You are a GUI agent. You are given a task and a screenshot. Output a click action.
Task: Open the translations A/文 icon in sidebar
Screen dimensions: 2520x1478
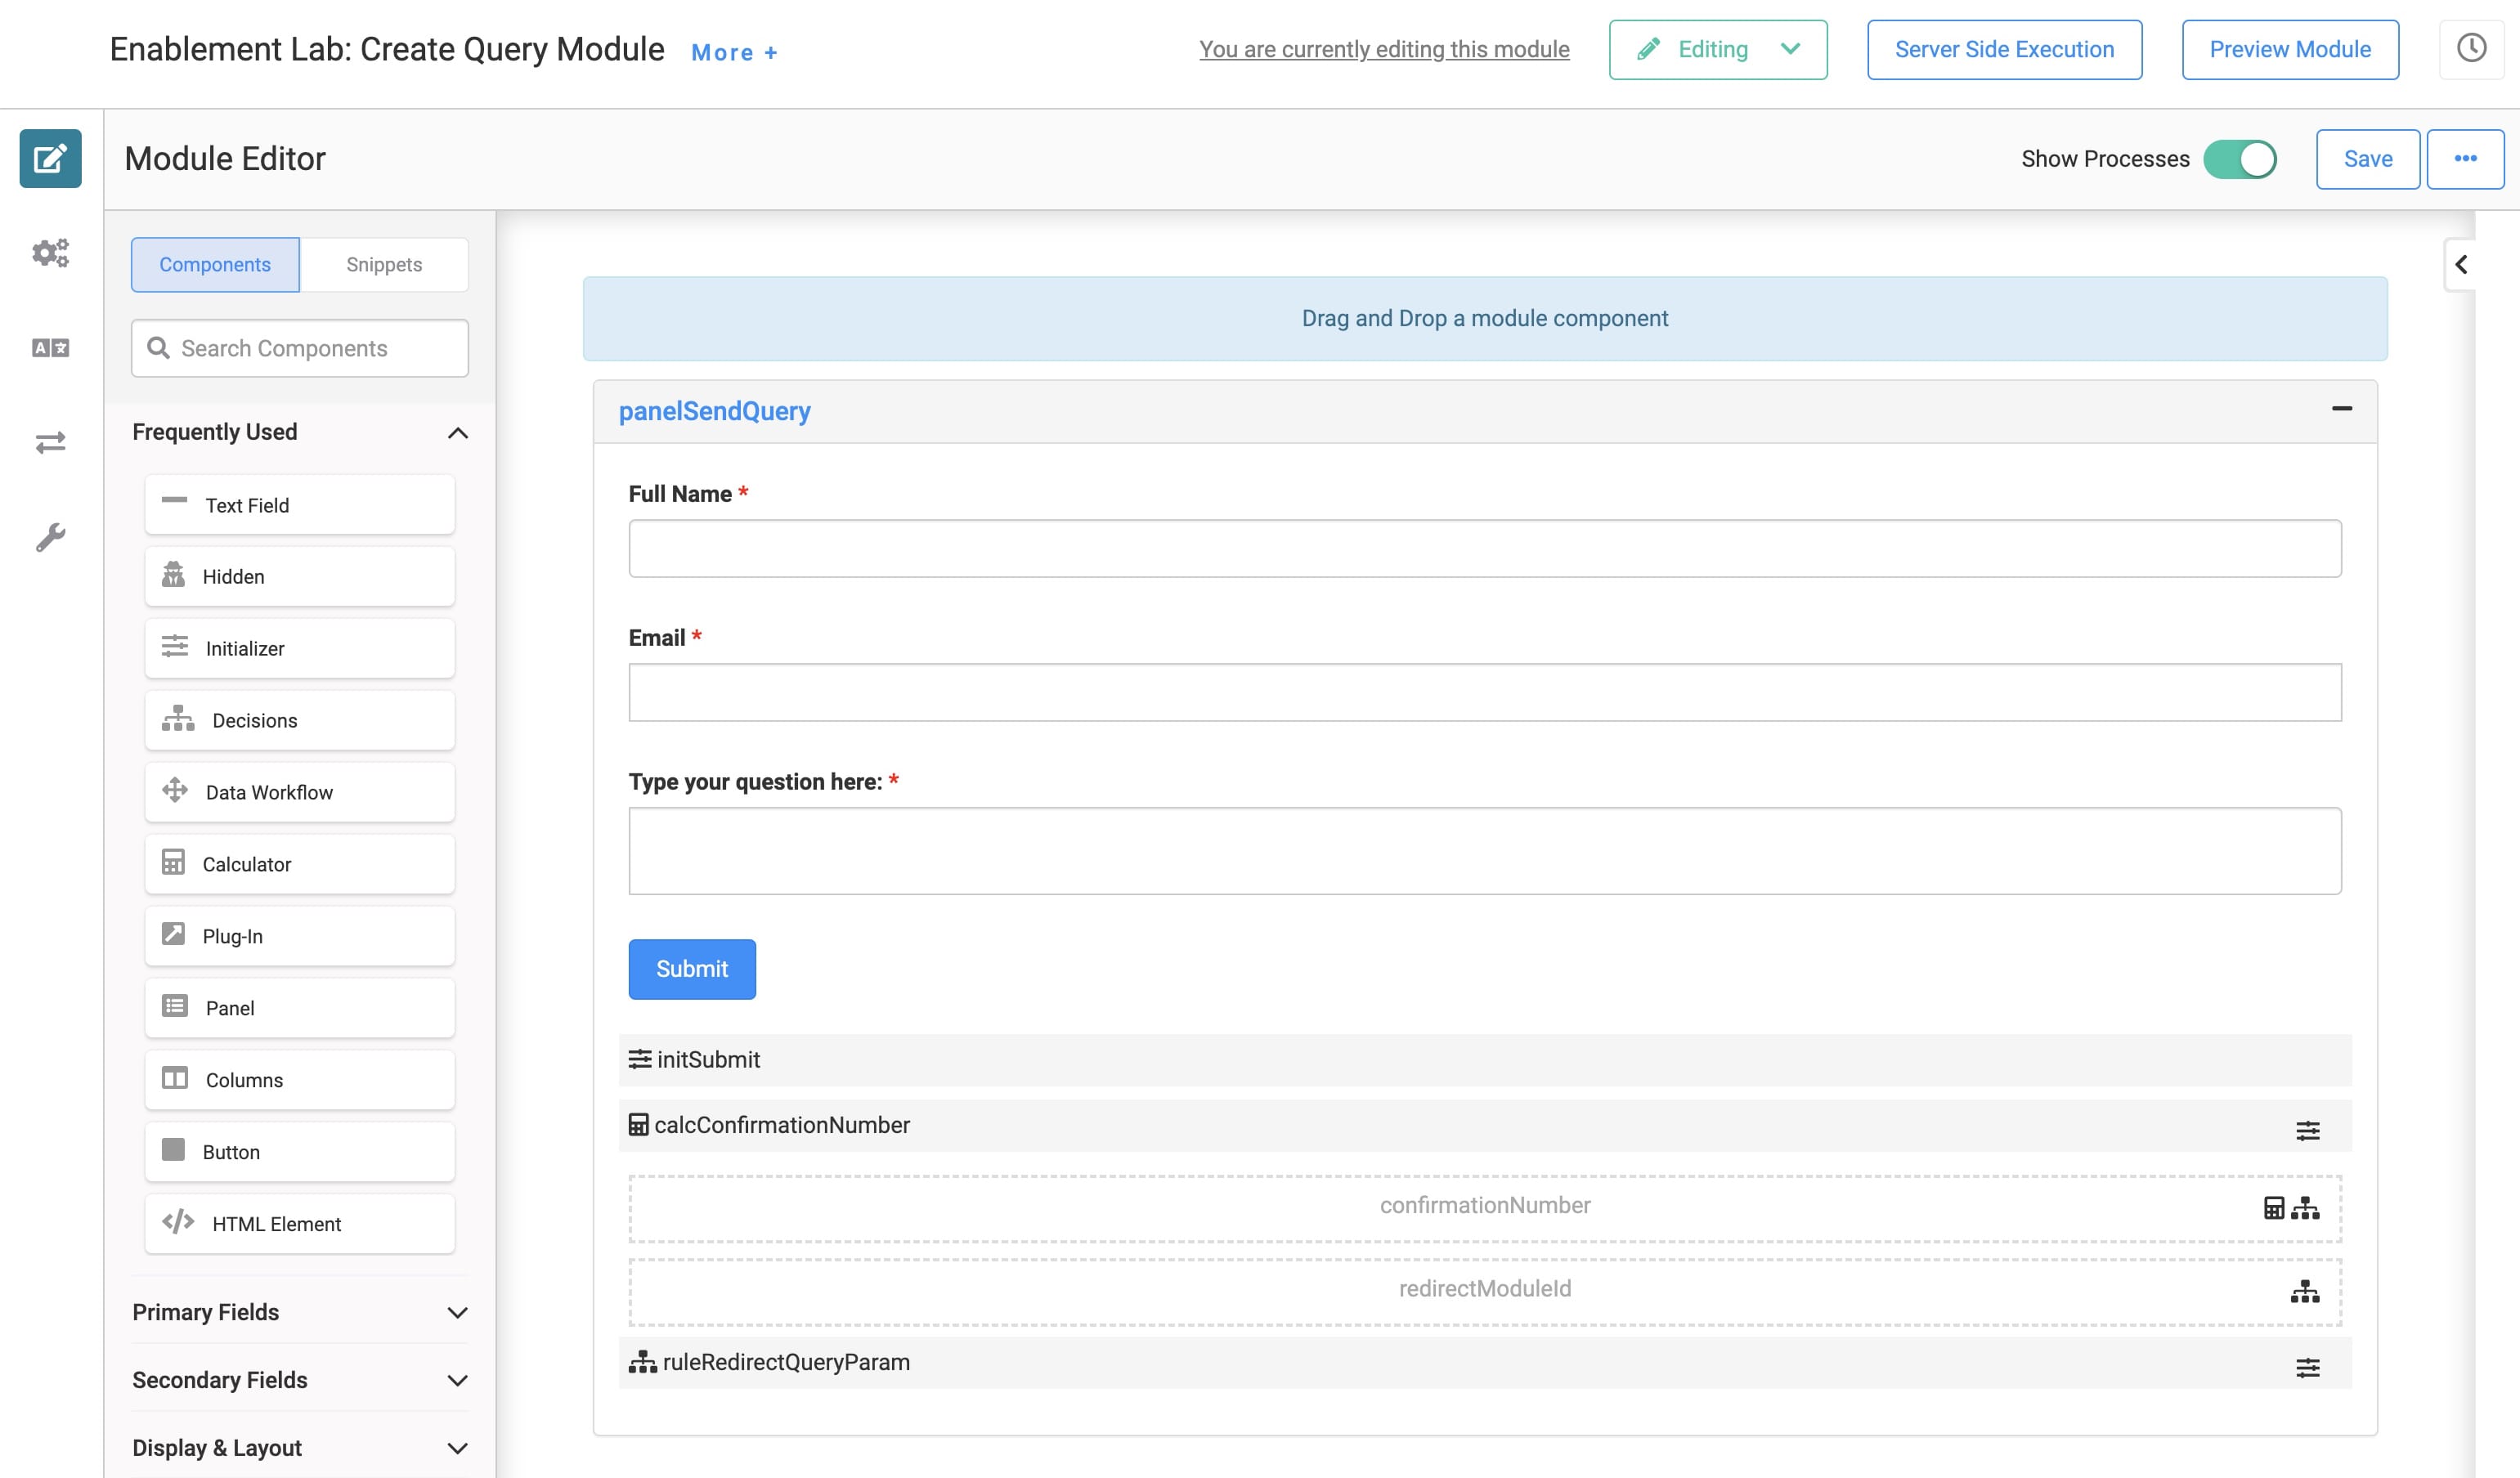click(50, 347)
